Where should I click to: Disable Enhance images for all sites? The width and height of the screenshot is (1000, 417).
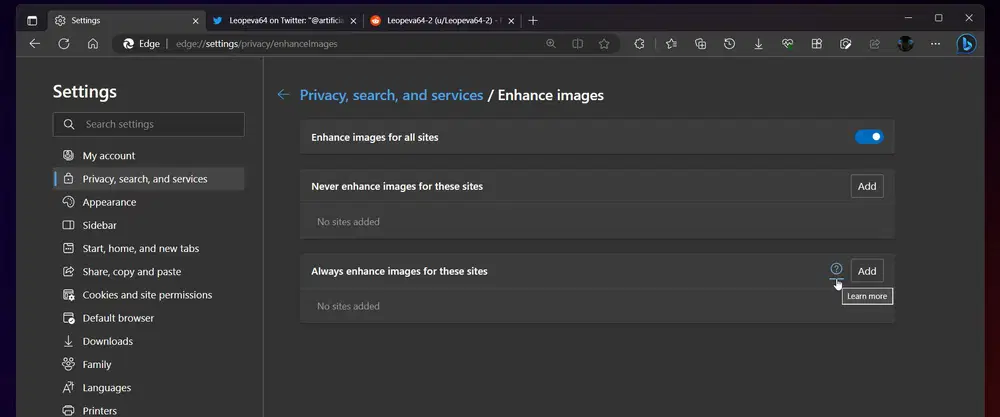[868, 137]
